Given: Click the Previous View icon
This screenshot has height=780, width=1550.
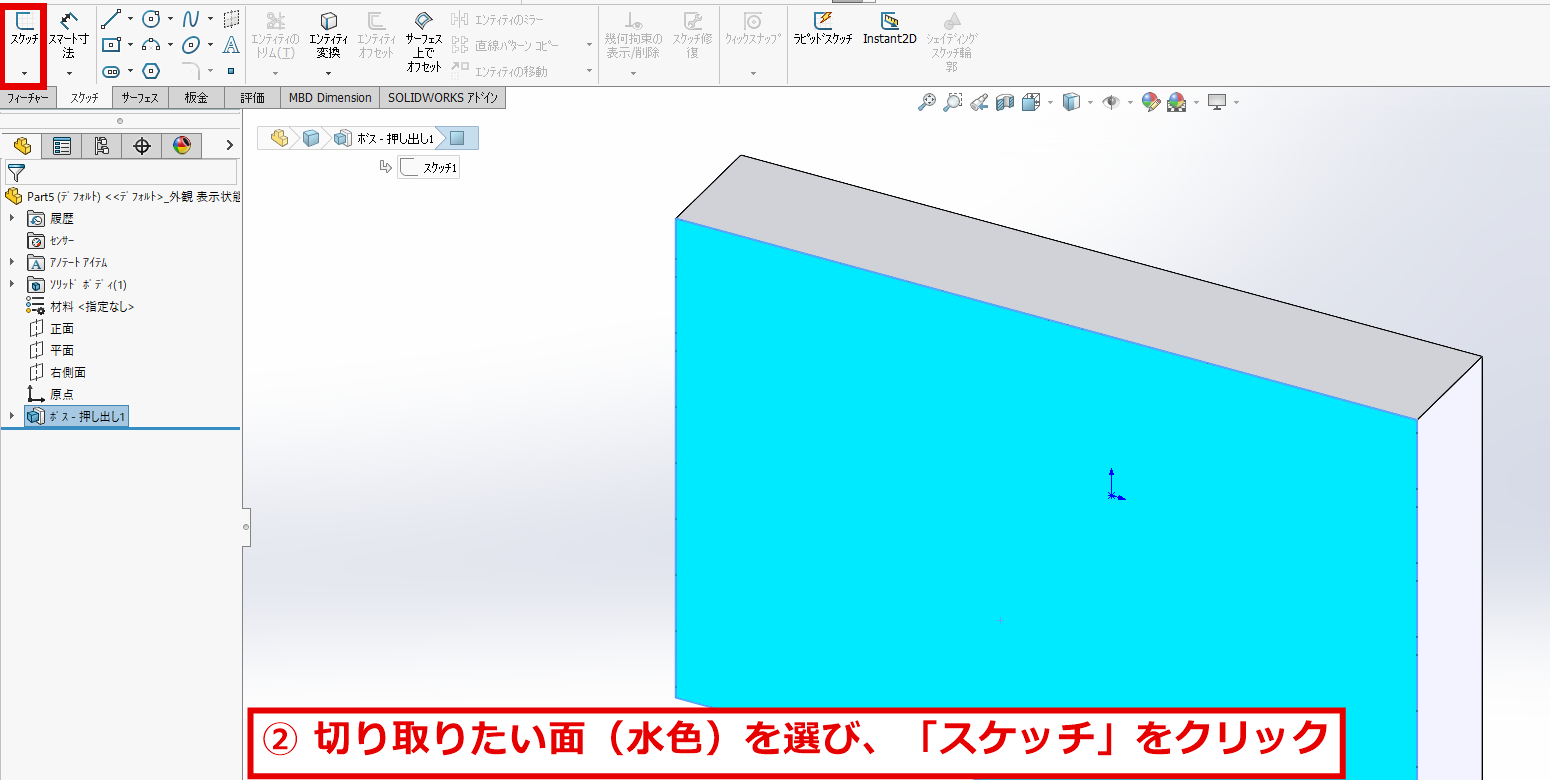Looking at the screenshot, I should click(979, 102).
